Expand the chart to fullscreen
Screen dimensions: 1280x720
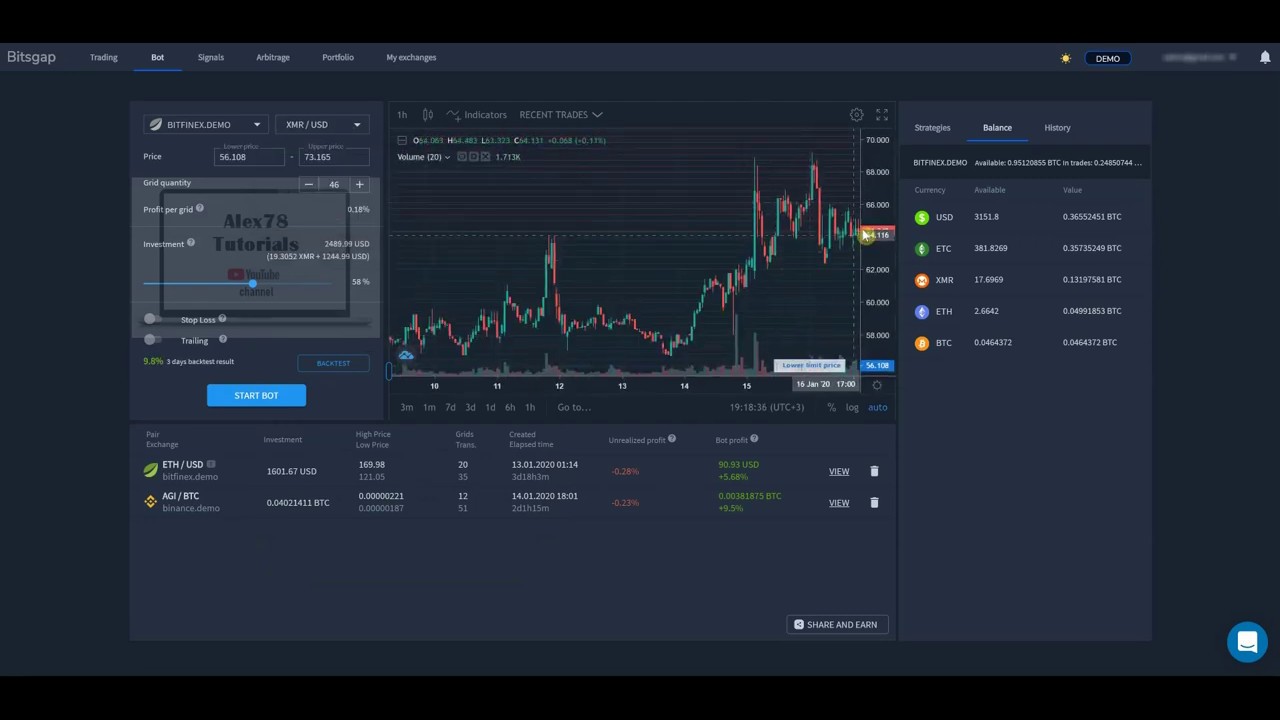(882, 115)
